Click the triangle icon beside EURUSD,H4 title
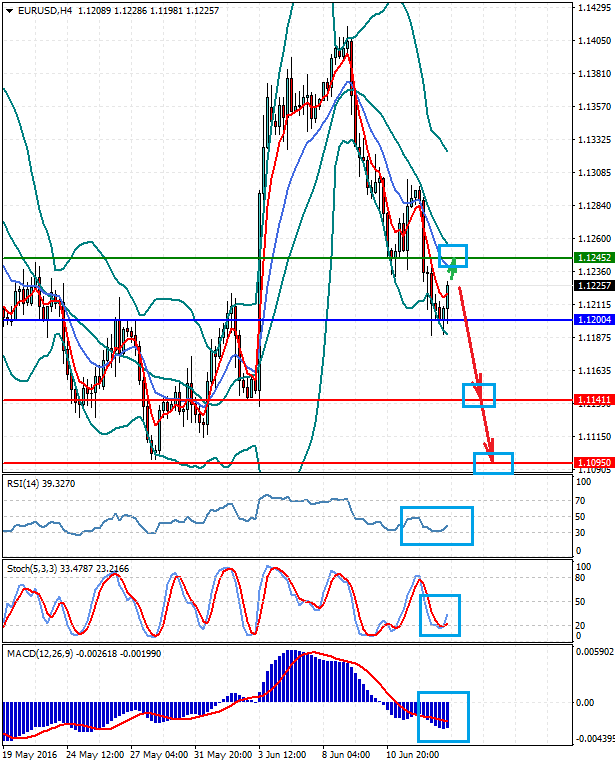Screen dimensions: 615x766 (9, 11)
